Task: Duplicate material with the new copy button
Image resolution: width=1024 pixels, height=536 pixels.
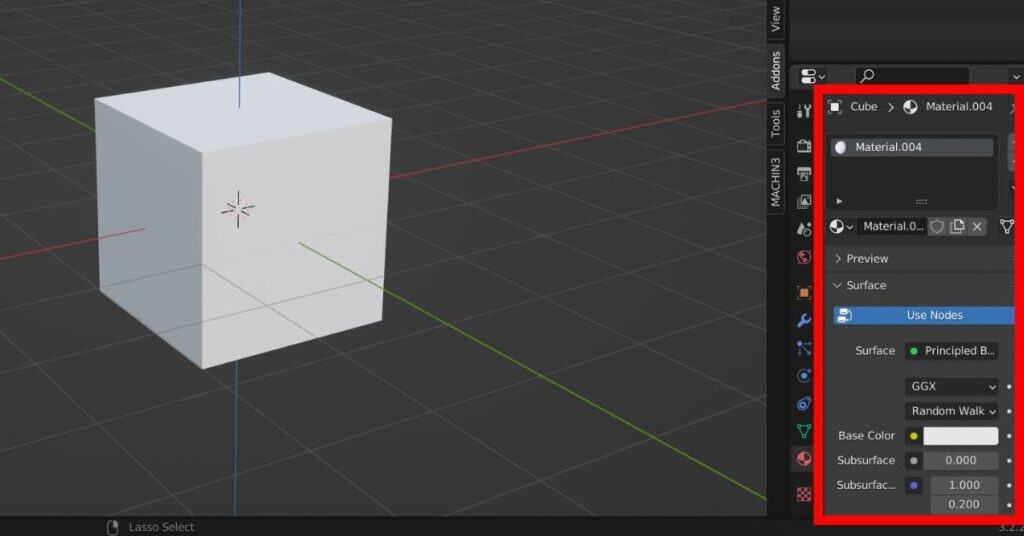Action: point(957,227)
